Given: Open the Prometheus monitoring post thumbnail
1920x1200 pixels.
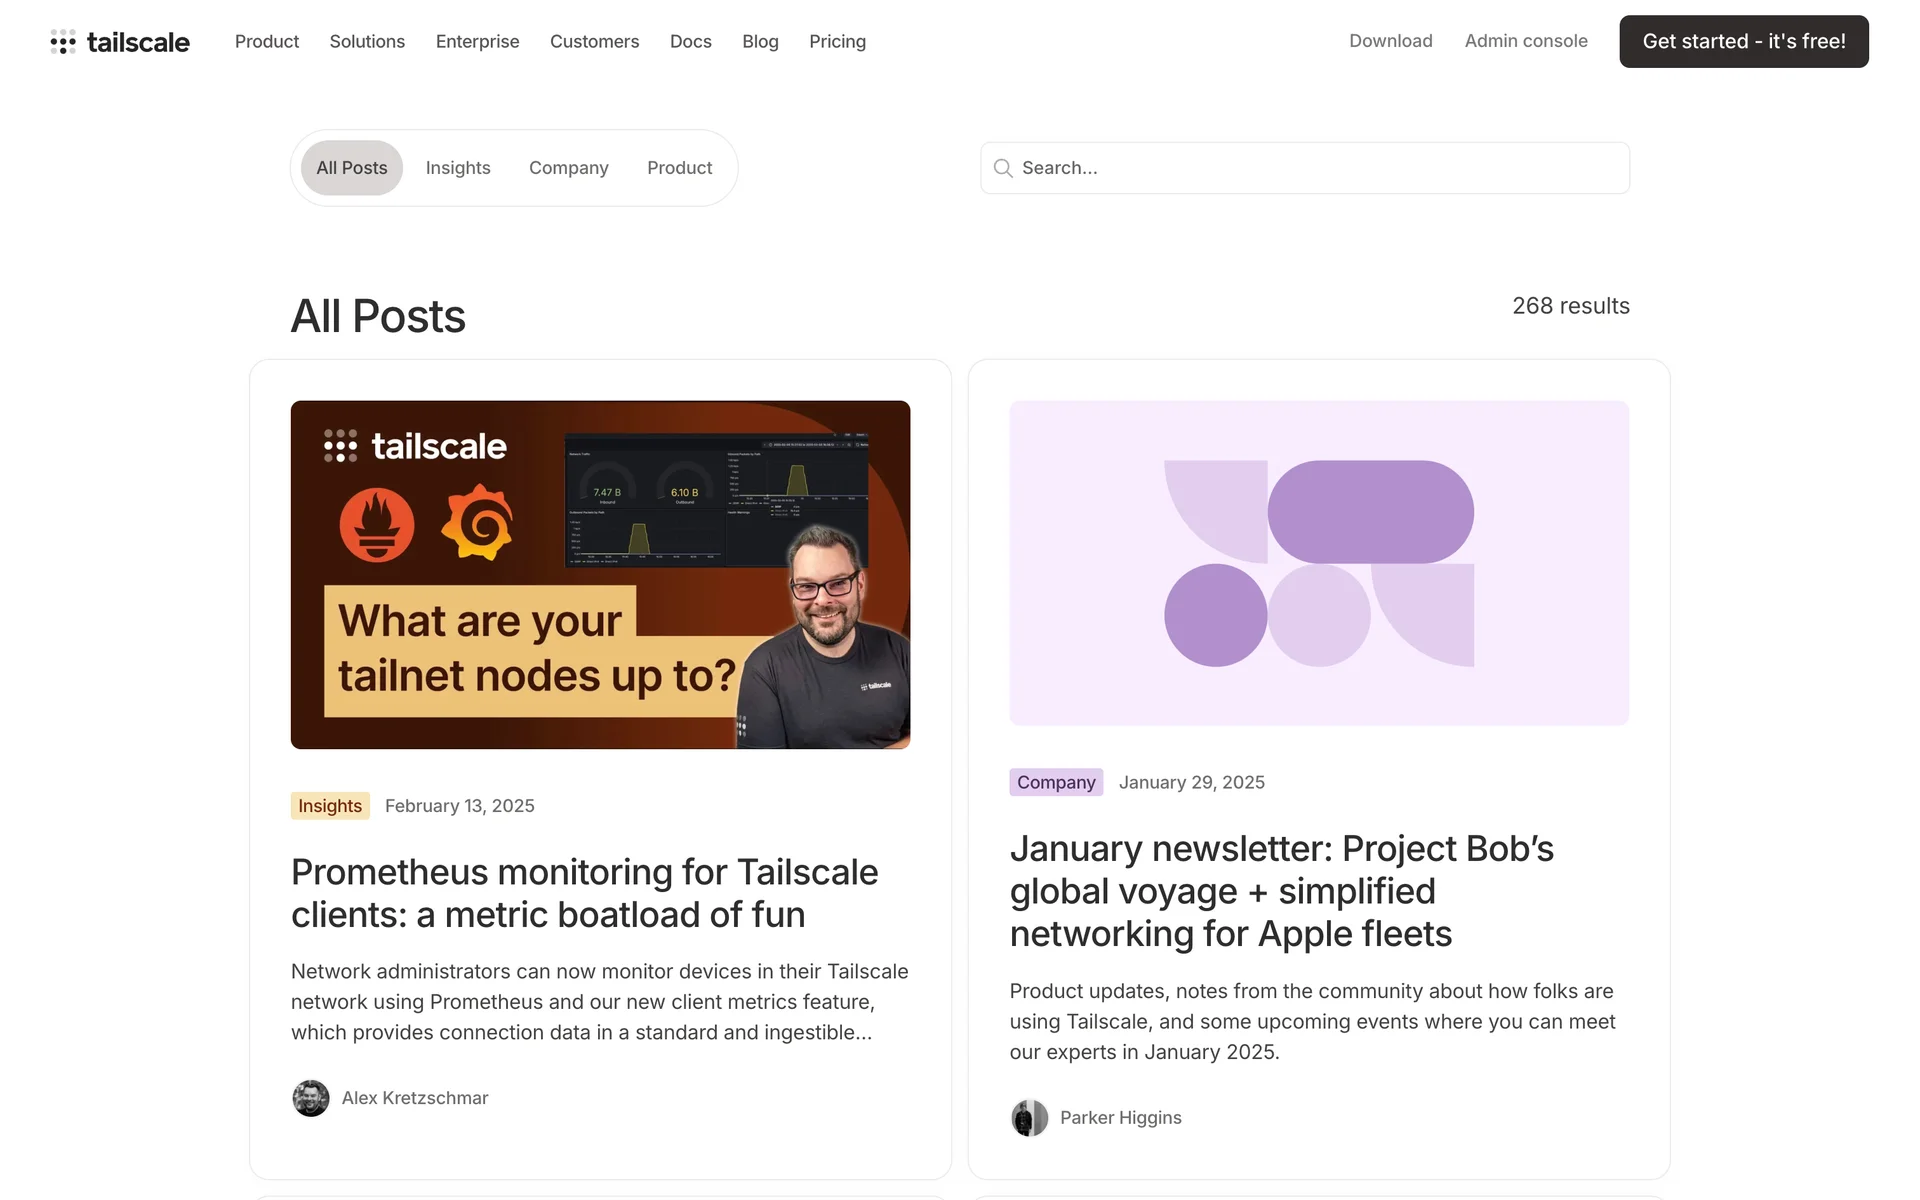Looking at the screenshot, I should pos(600,575).
